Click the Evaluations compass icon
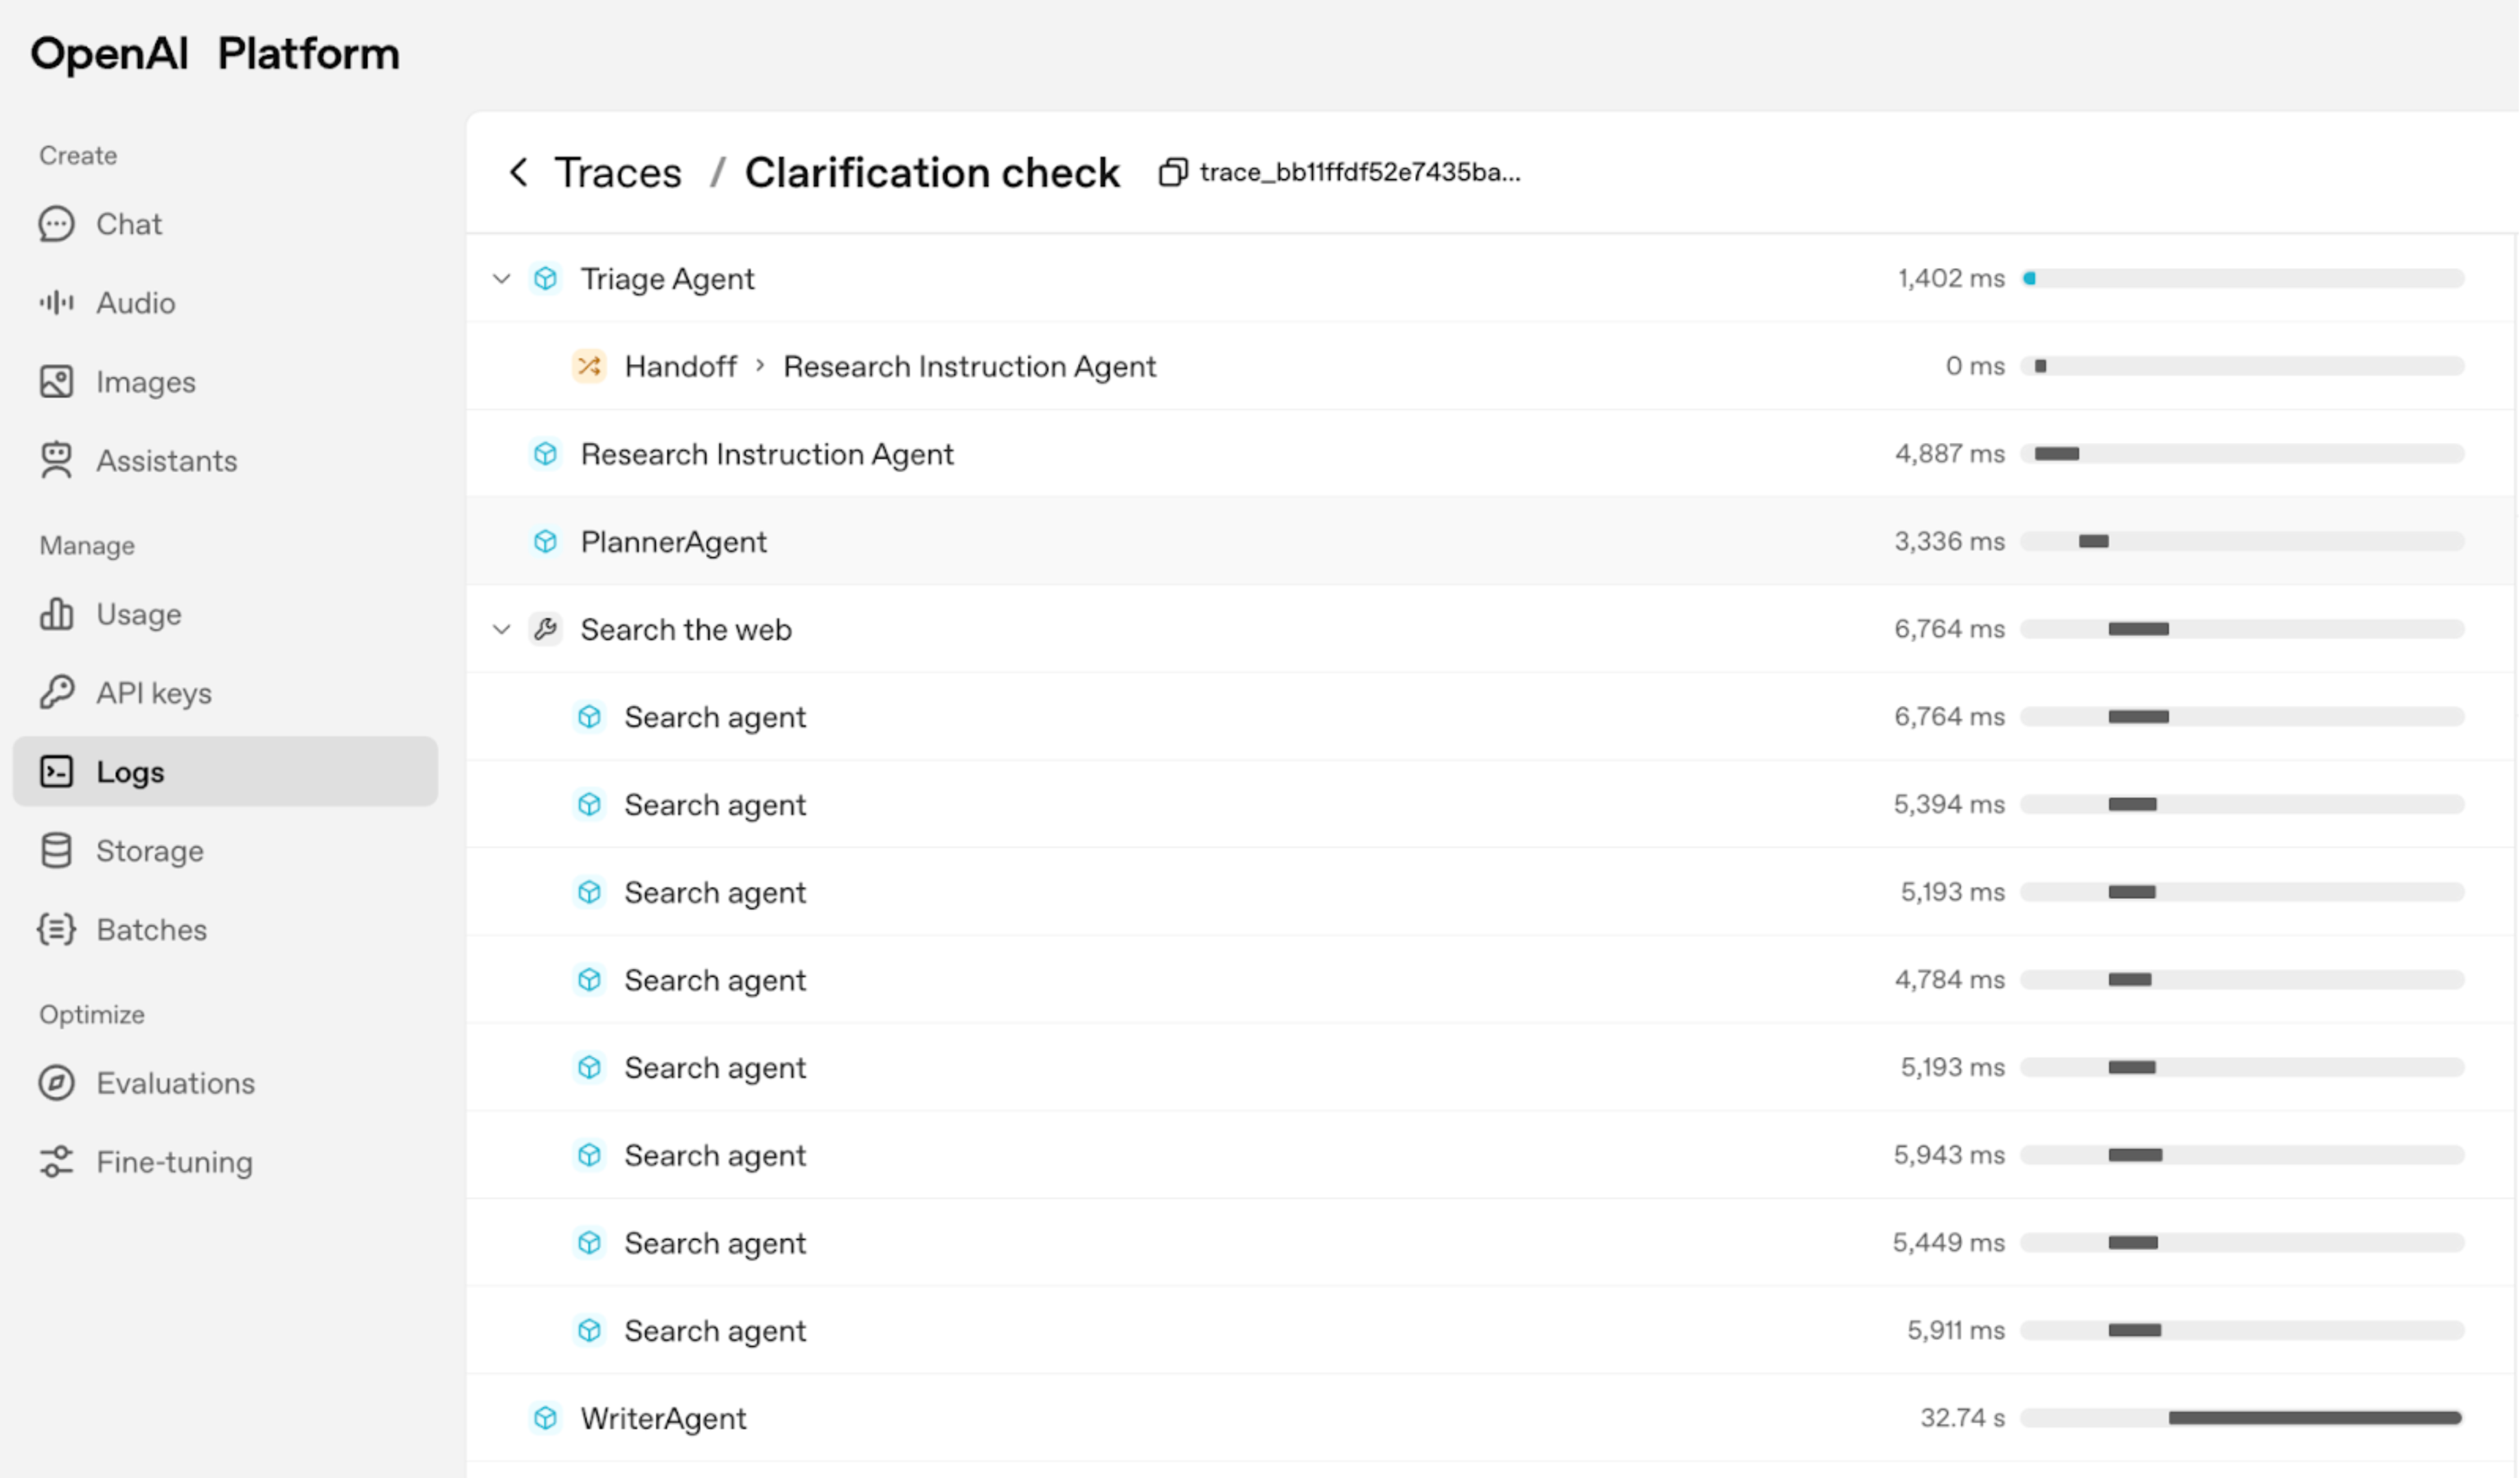 click(x=57, y=1083)
